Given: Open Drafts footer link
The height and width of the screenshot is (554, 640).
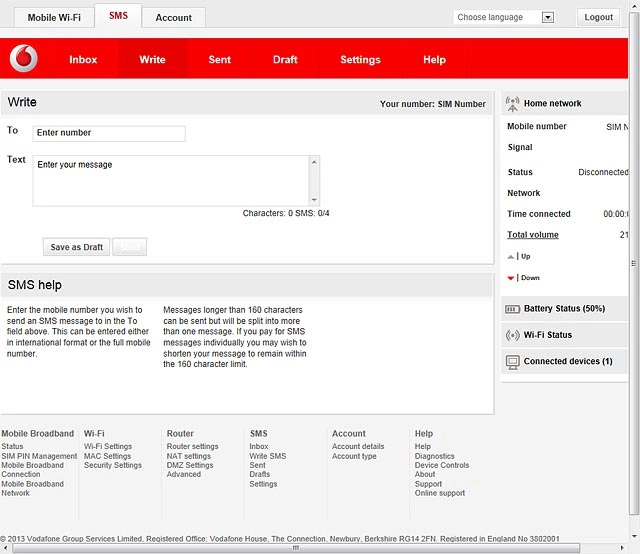Looking at the screenshot, I should pyautogui.click(x=260, y=474).
